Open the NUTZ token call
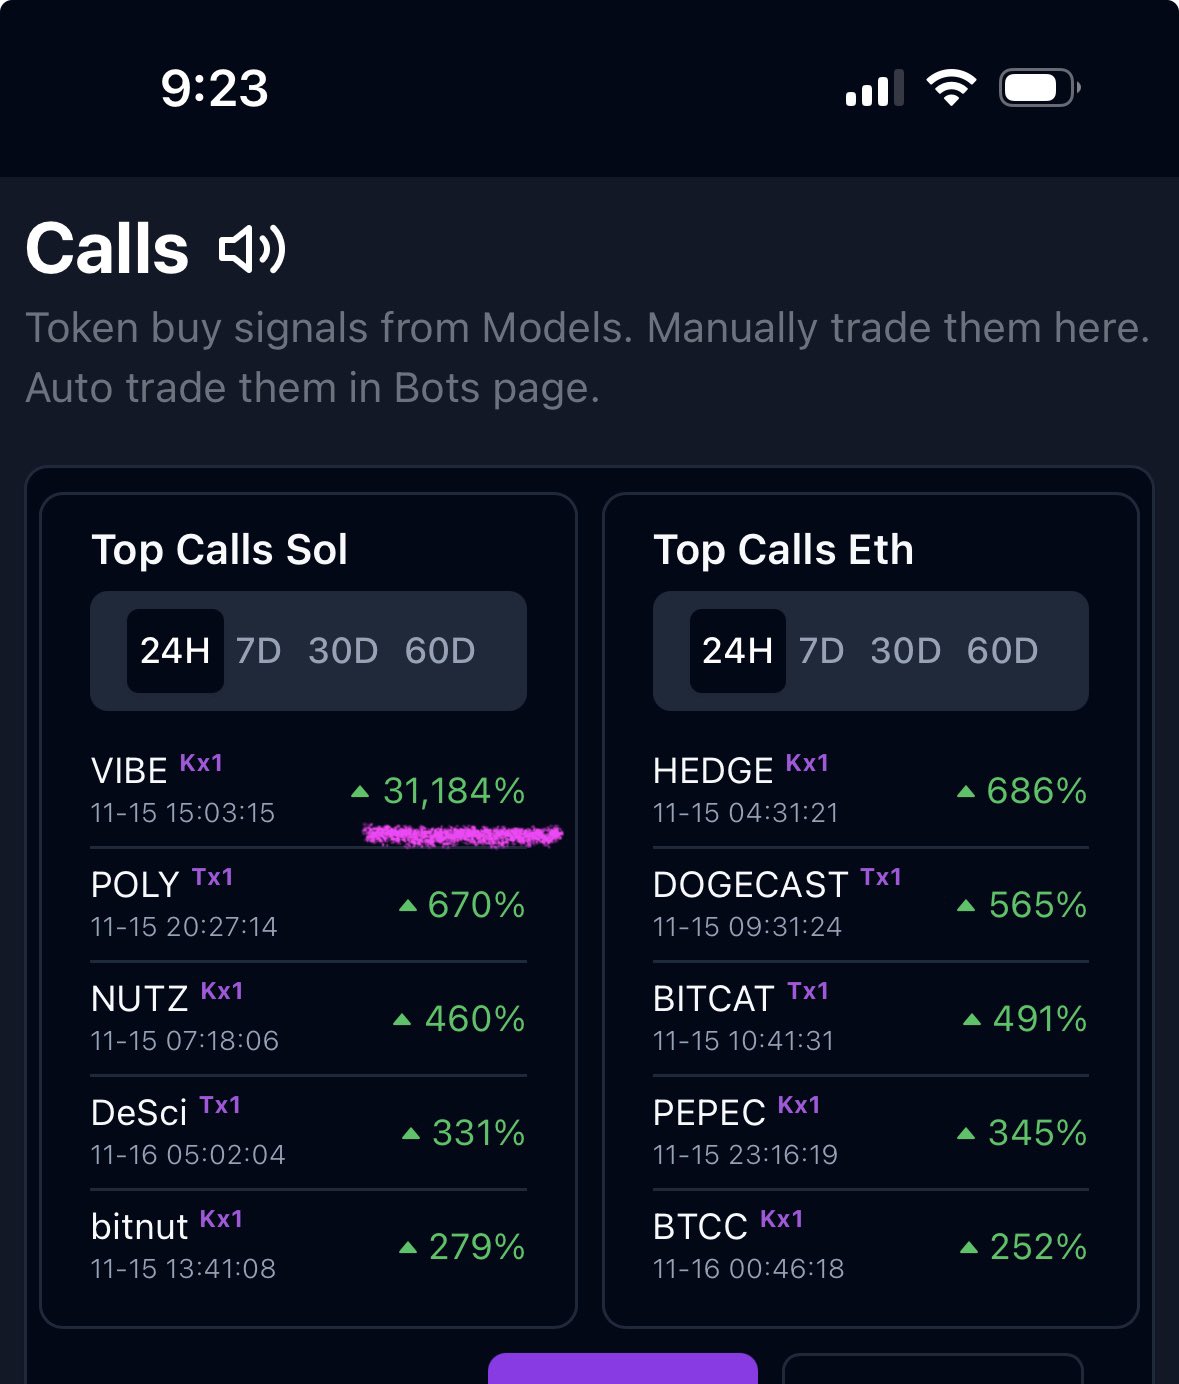The image size is (1179, 1384). [308, 1019]
